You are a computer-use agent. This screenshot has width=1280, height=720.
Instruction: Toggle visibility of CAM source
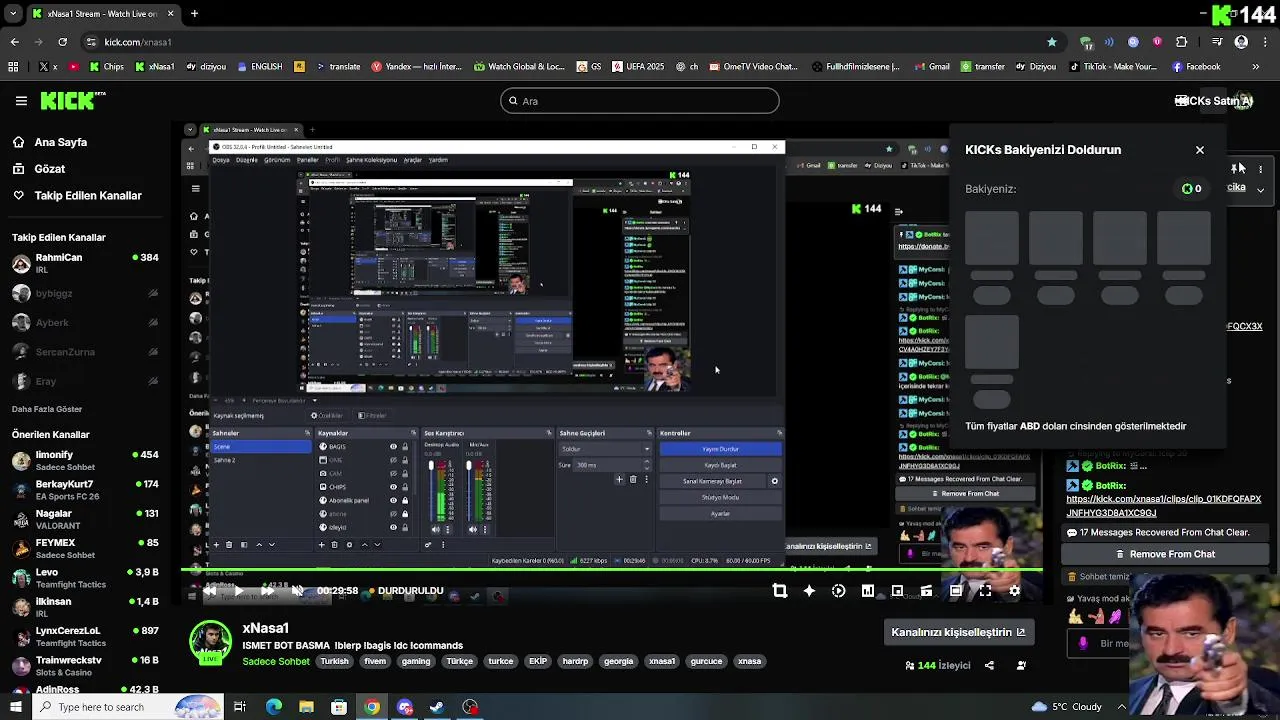[393, 473]
